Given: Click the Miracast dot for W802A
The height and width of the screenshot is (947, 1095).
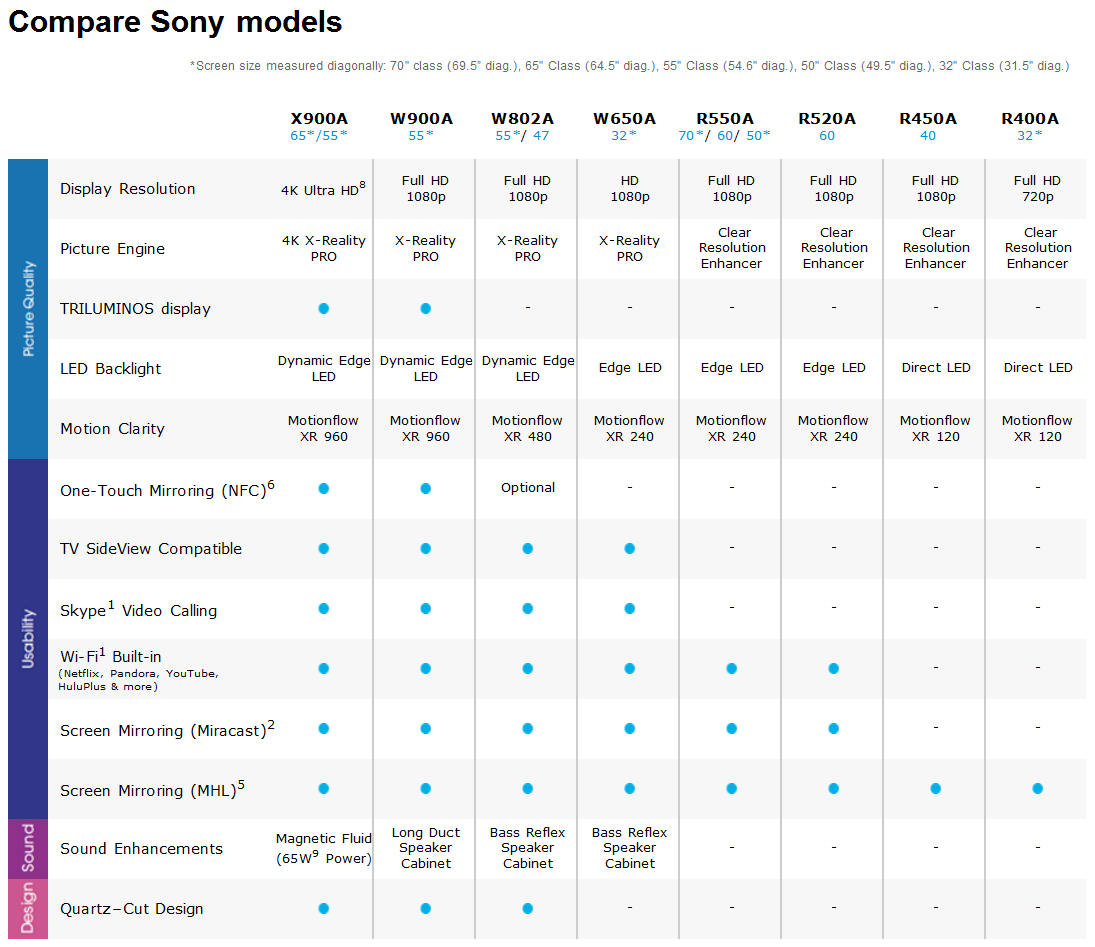Looking at the screenshot, I should [527, 728].
